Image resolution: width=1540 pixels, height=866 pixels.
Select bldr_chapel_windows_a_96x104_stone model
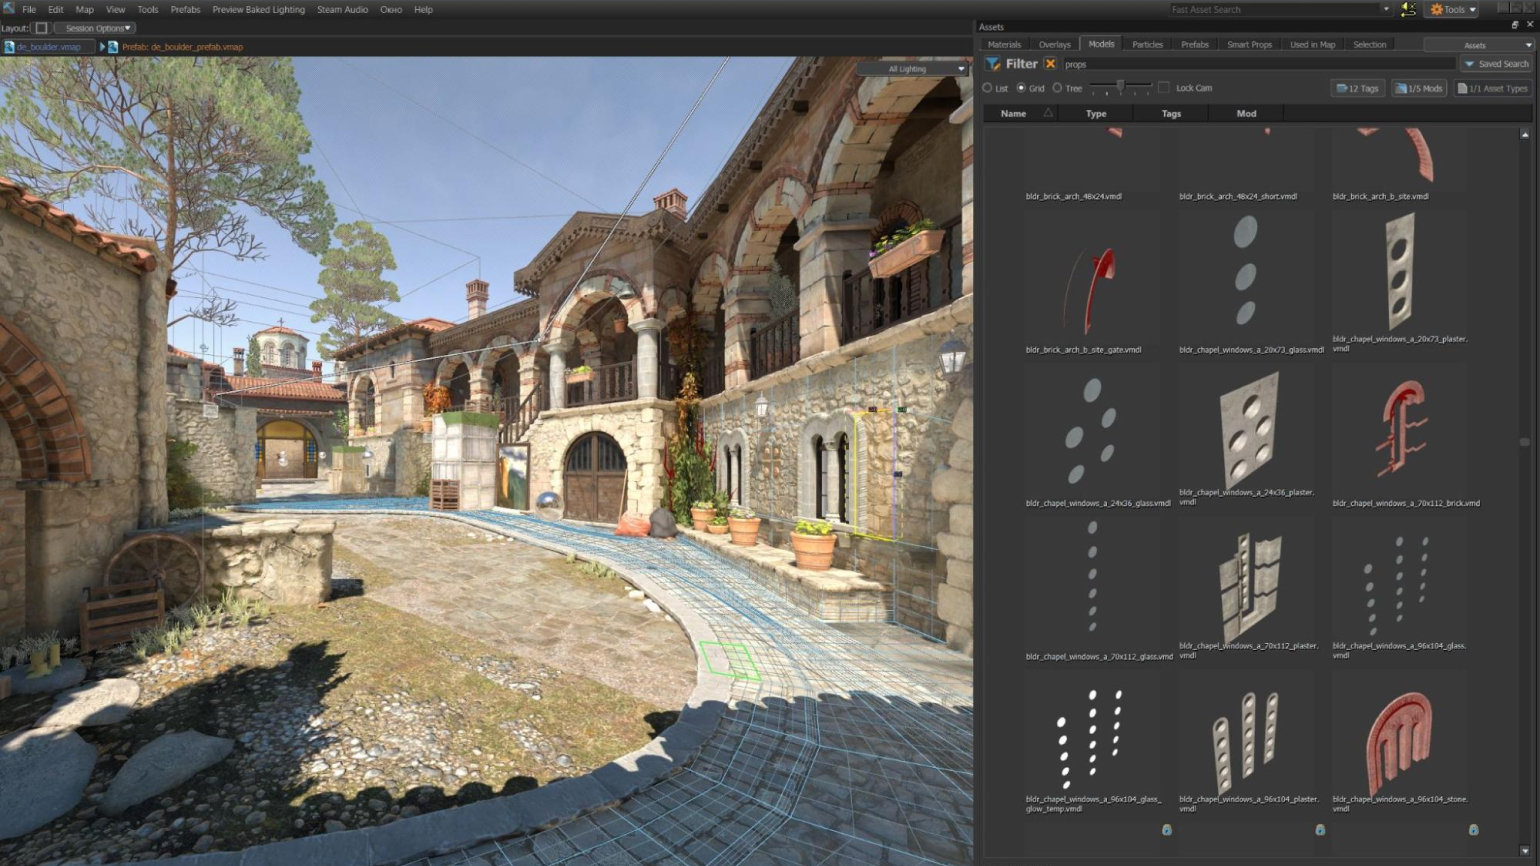click(1398, 742)
